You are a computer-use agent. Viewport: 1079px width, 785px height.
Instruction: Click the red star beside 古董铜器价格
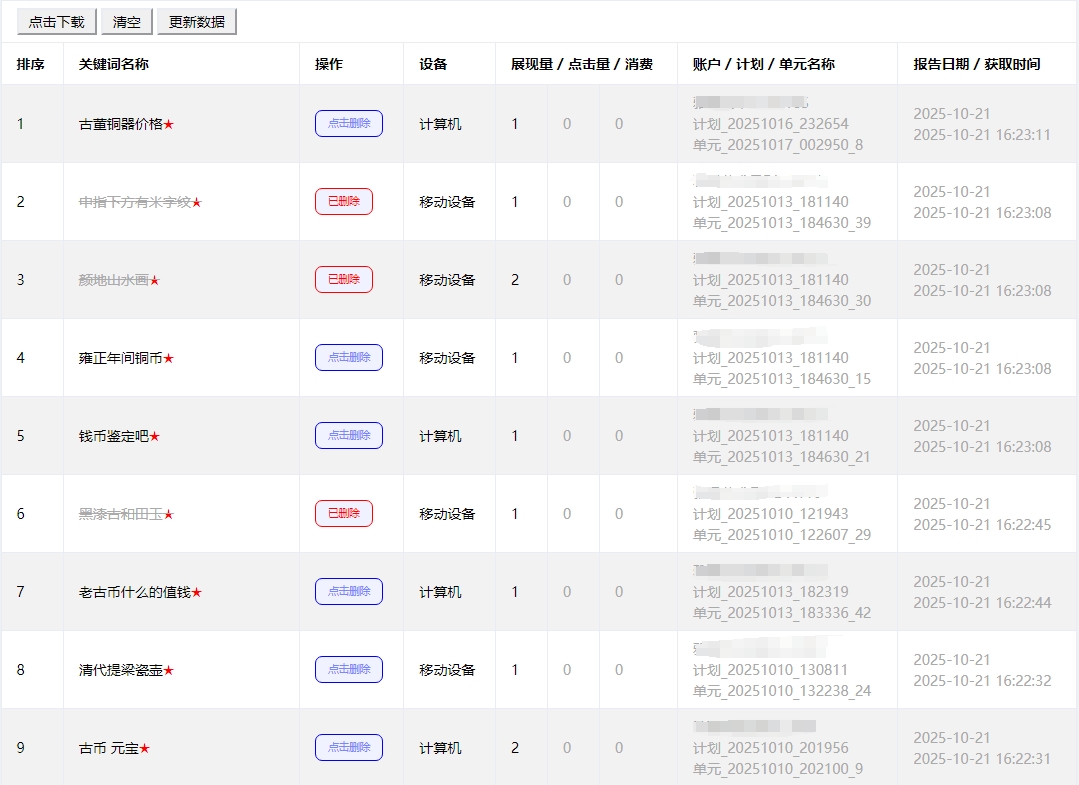click(169, 125)
